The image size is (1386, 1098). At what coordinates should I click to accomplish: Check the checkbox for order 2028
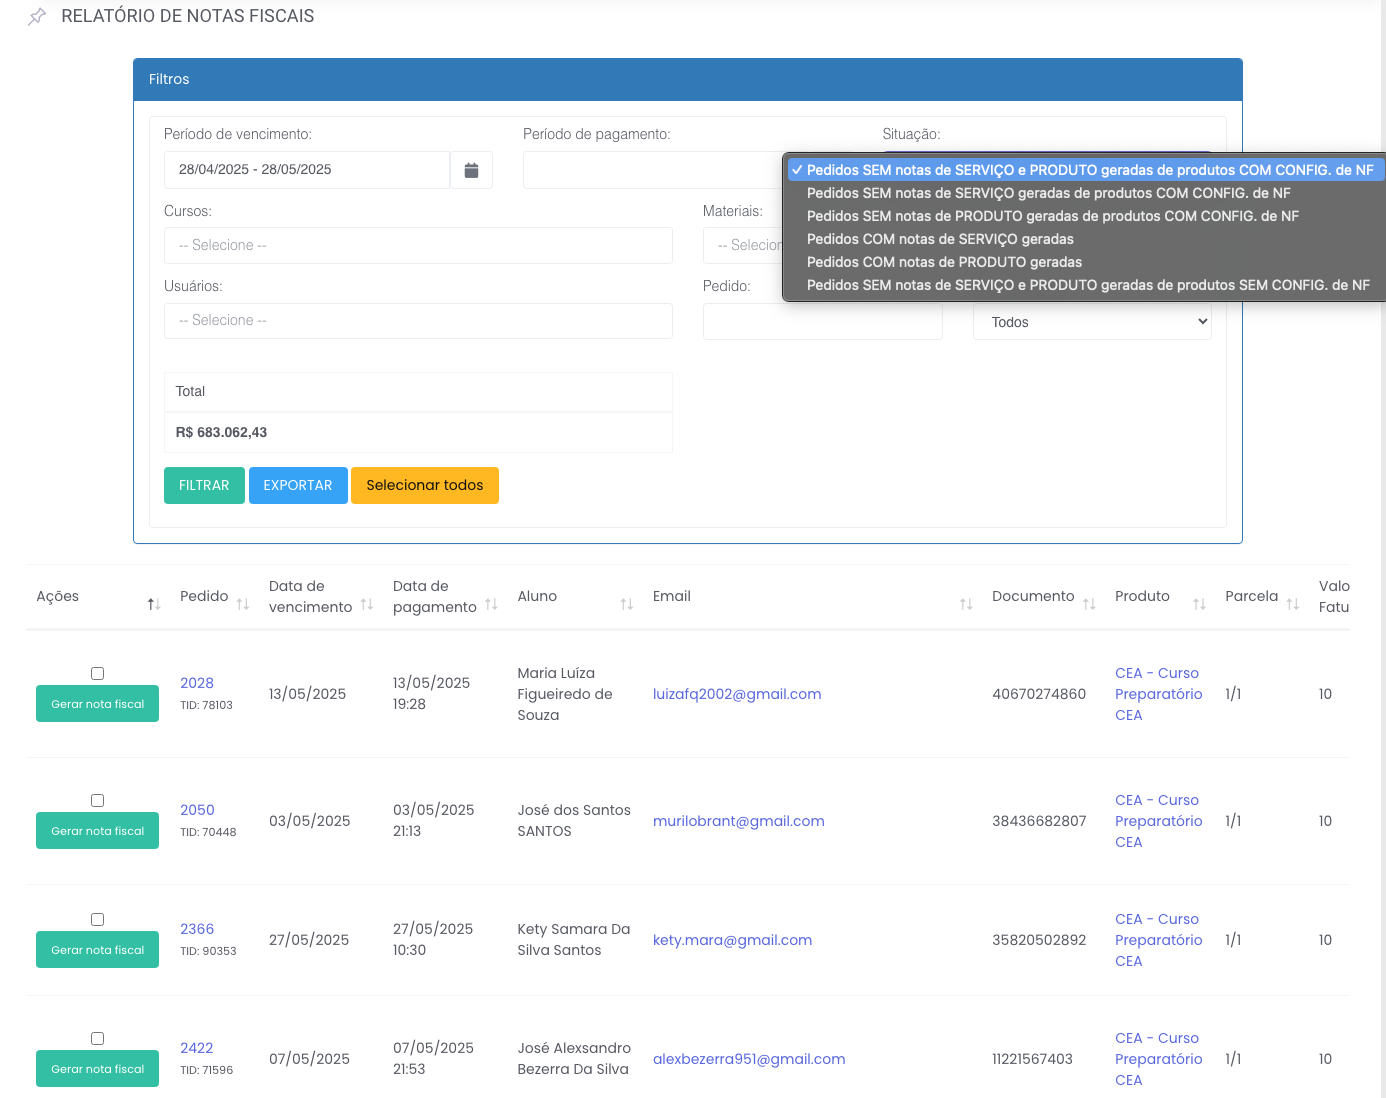click(x=97, y=673)
